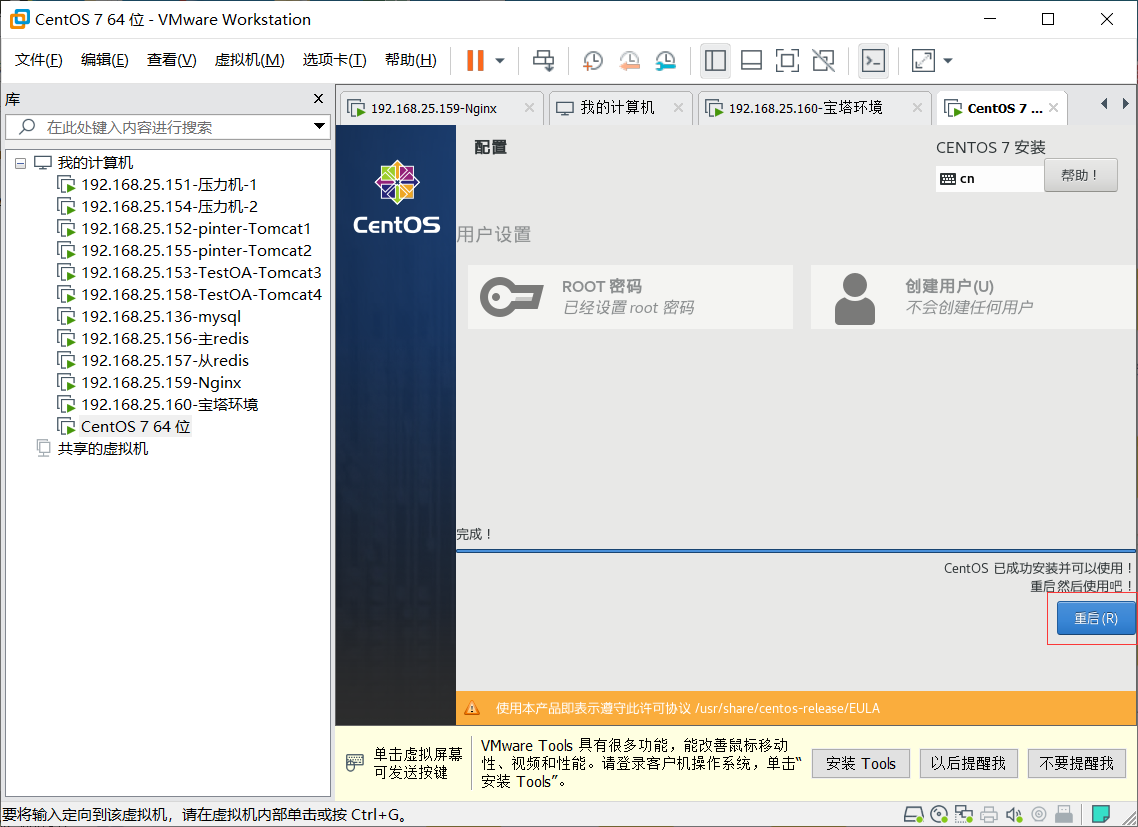This screenshot has height=827, width=1138.
Task: Open the ROOT 密码 setting
Action: 630,297
